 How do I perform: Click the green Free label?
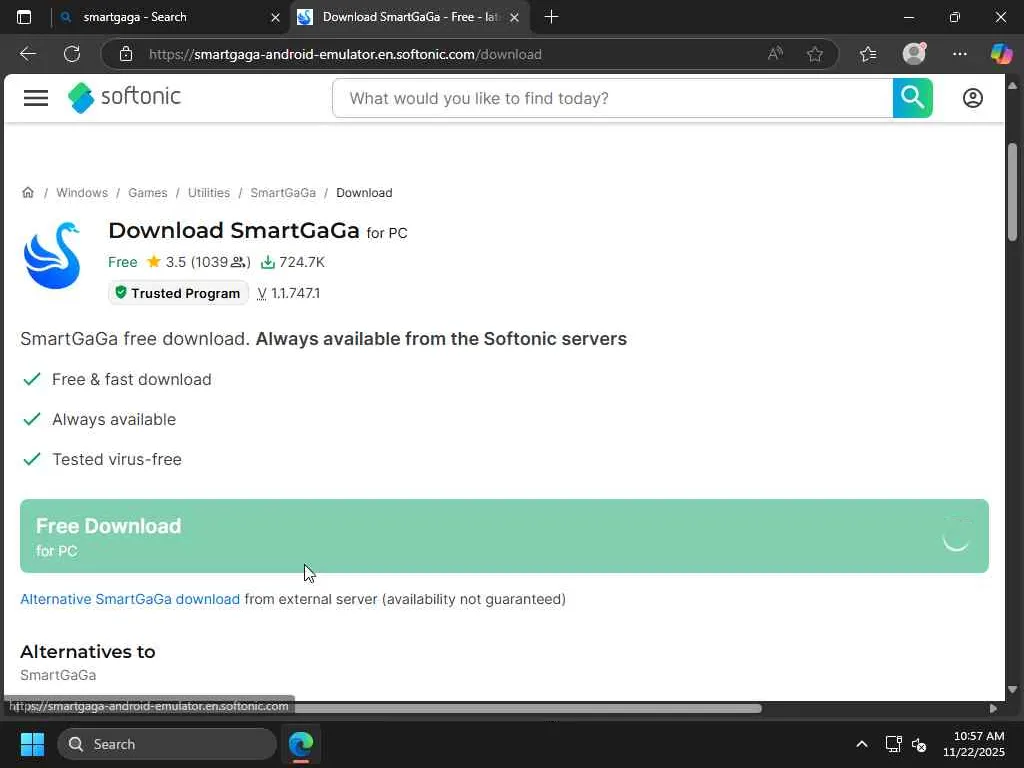tap(123, 262)
